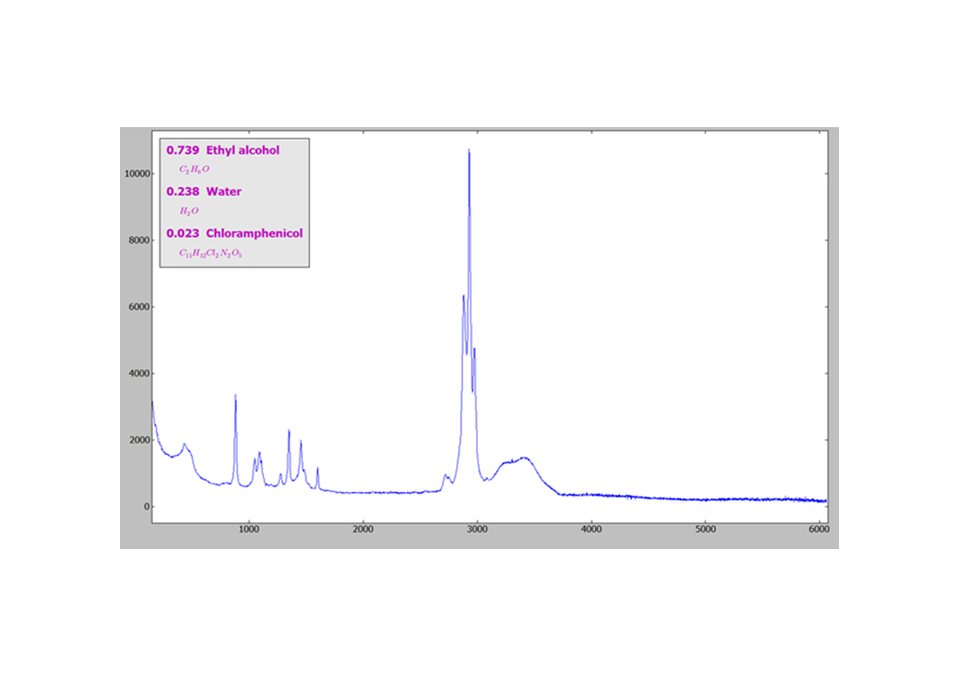This screenshot has width=960, height=675.
Task: Click the 0 y-axis label
Action: [146, 507]
